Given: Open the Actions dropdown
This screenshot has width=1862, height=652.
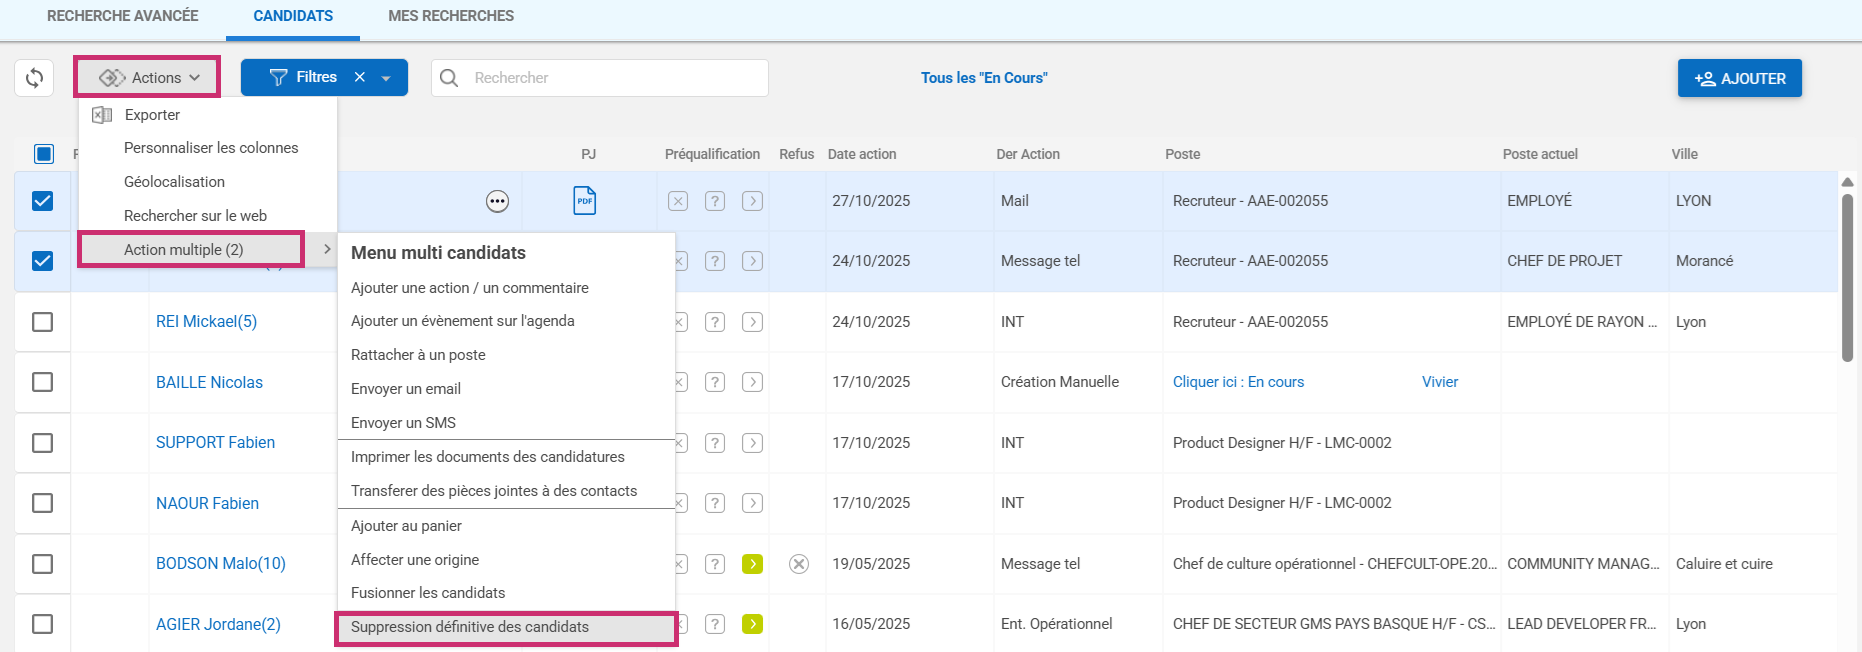Looking at the screenshot, I should pos(148,78).
